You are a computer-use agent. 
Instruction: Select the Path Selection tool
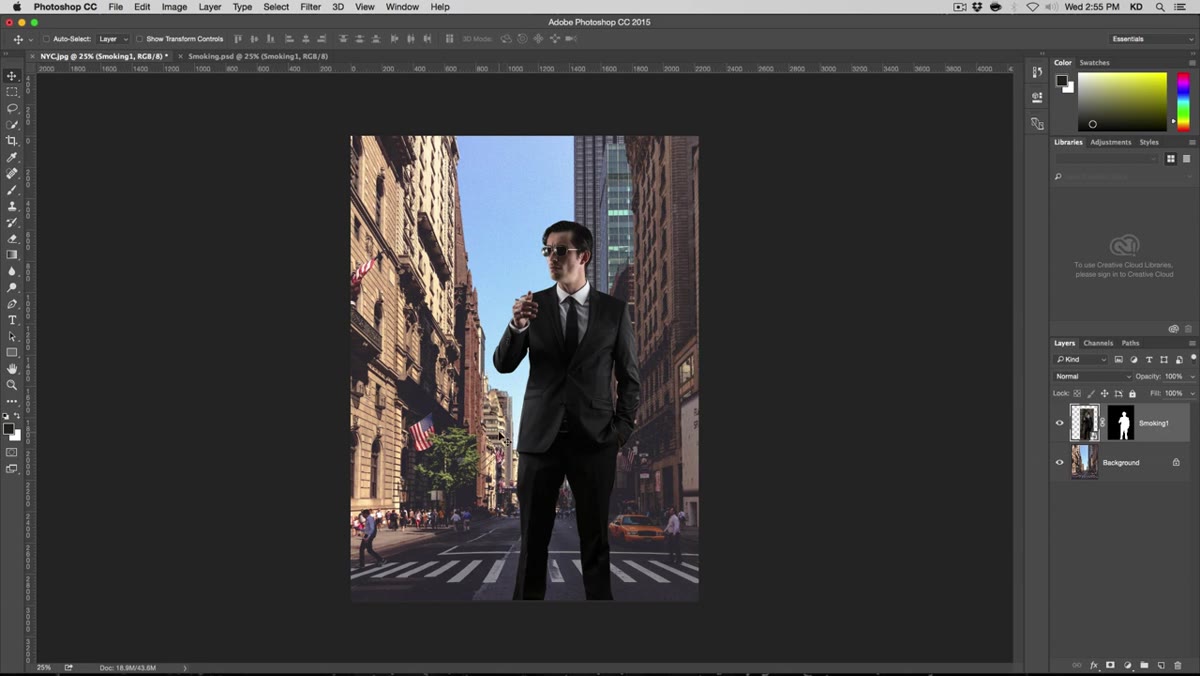click(x=12, y=337)
